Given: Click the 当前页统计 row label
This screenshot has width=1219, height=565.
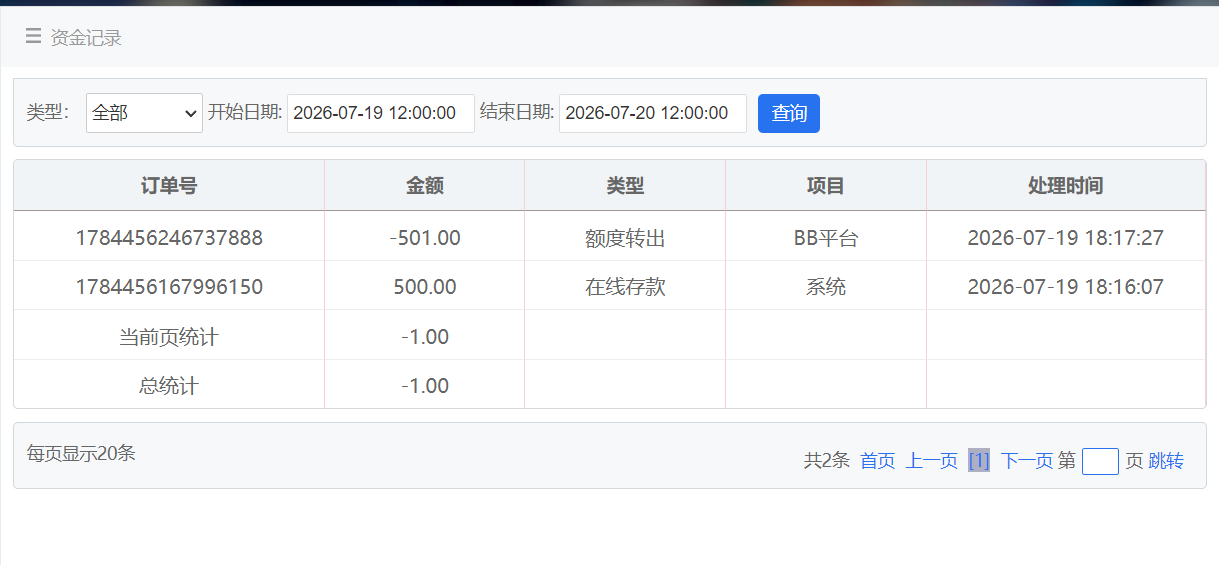Looking at the screenshot, I should (x=169, y=337).
